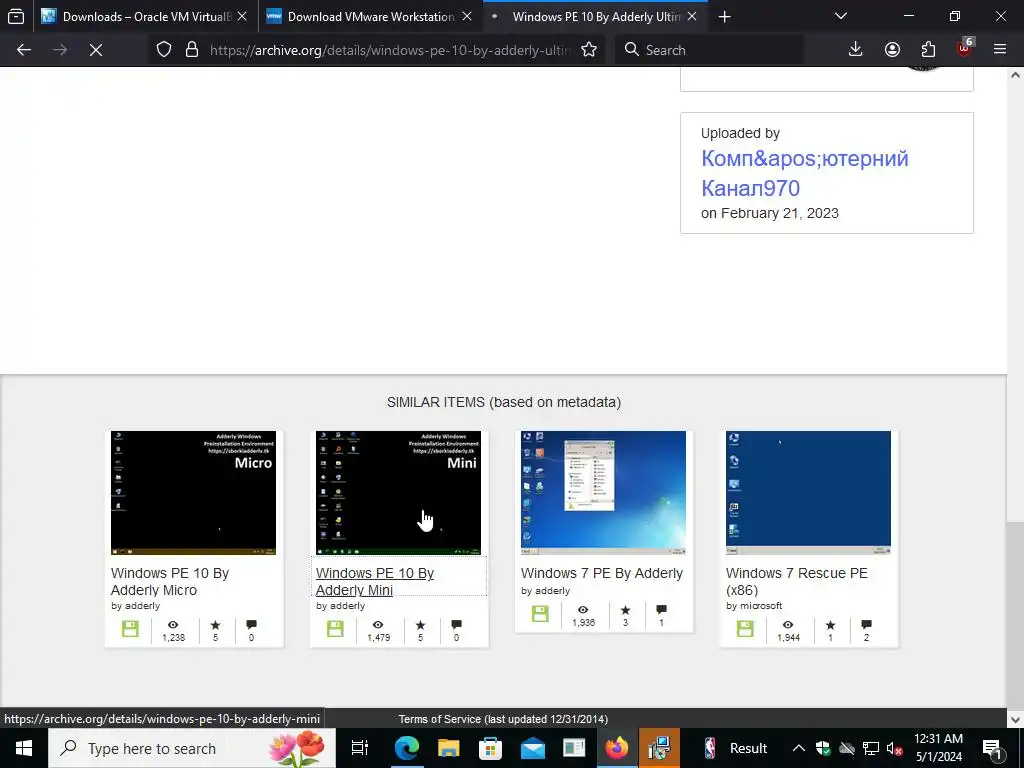The image size is (1024, 768).
Task: Bookmark this page with the star
Action: [589, 50]
